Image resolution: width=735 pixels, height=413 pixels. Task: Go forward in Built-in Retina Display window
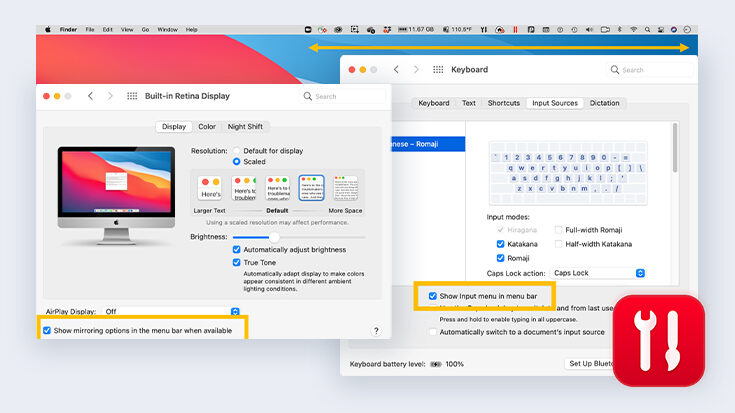(110, 96)
